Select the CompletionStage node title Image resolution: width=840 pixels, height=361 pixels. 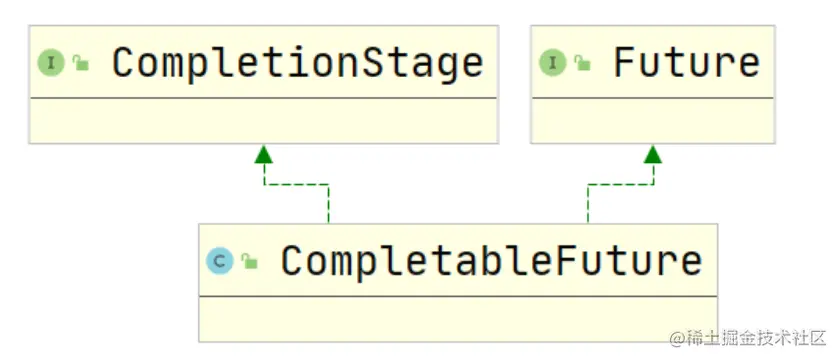point(298,63)
